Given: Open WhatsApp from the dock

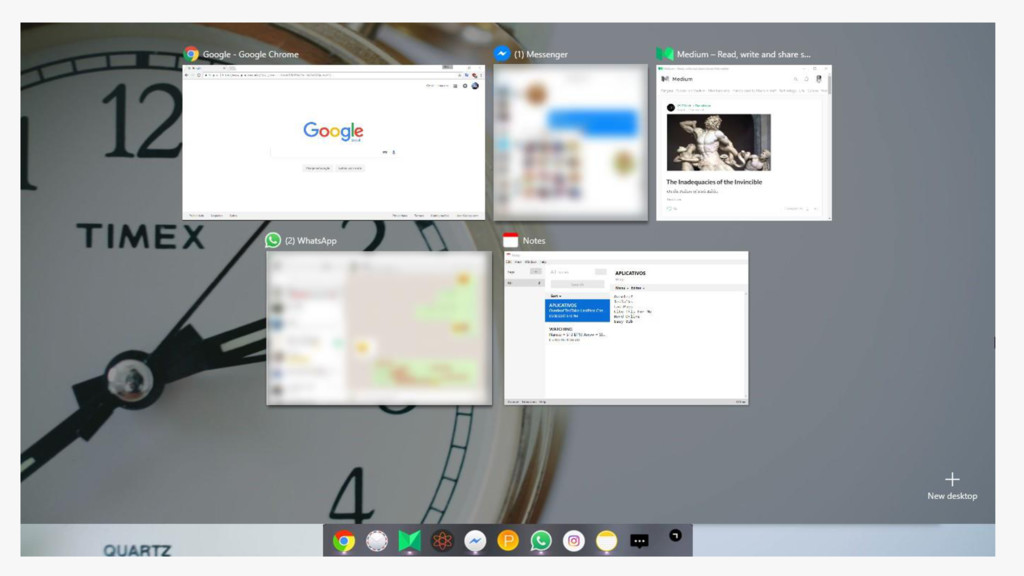Looking at the screenshot, I should [541, 541].
